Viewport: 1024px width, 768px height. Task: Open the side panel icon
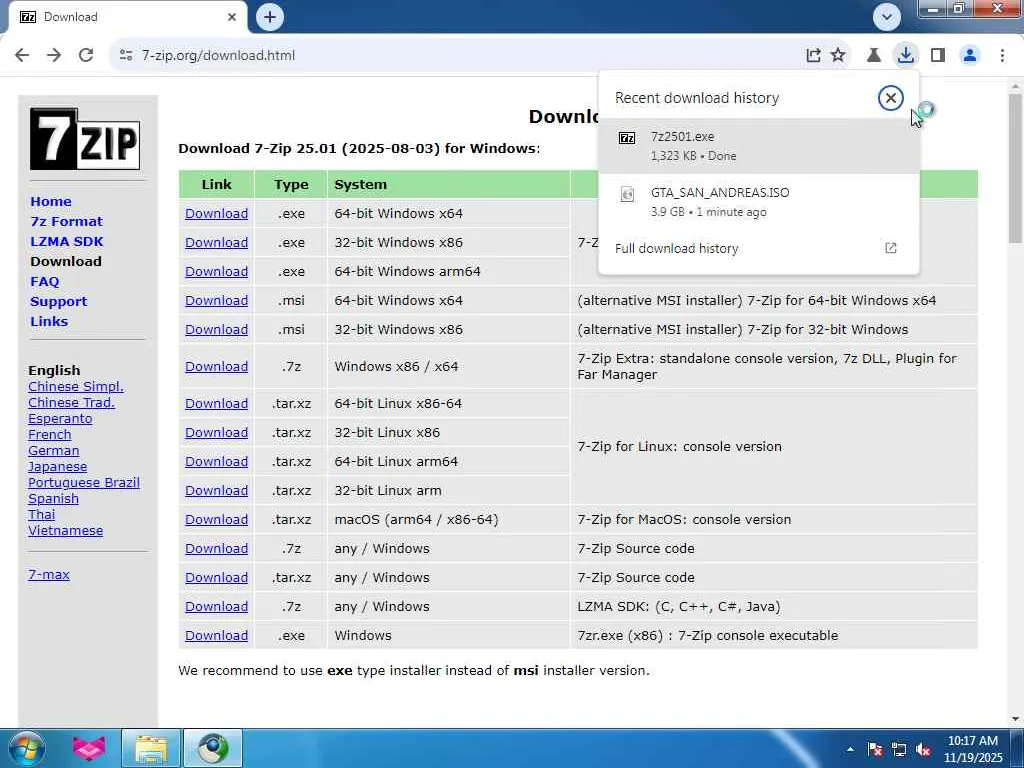(938, 56)
